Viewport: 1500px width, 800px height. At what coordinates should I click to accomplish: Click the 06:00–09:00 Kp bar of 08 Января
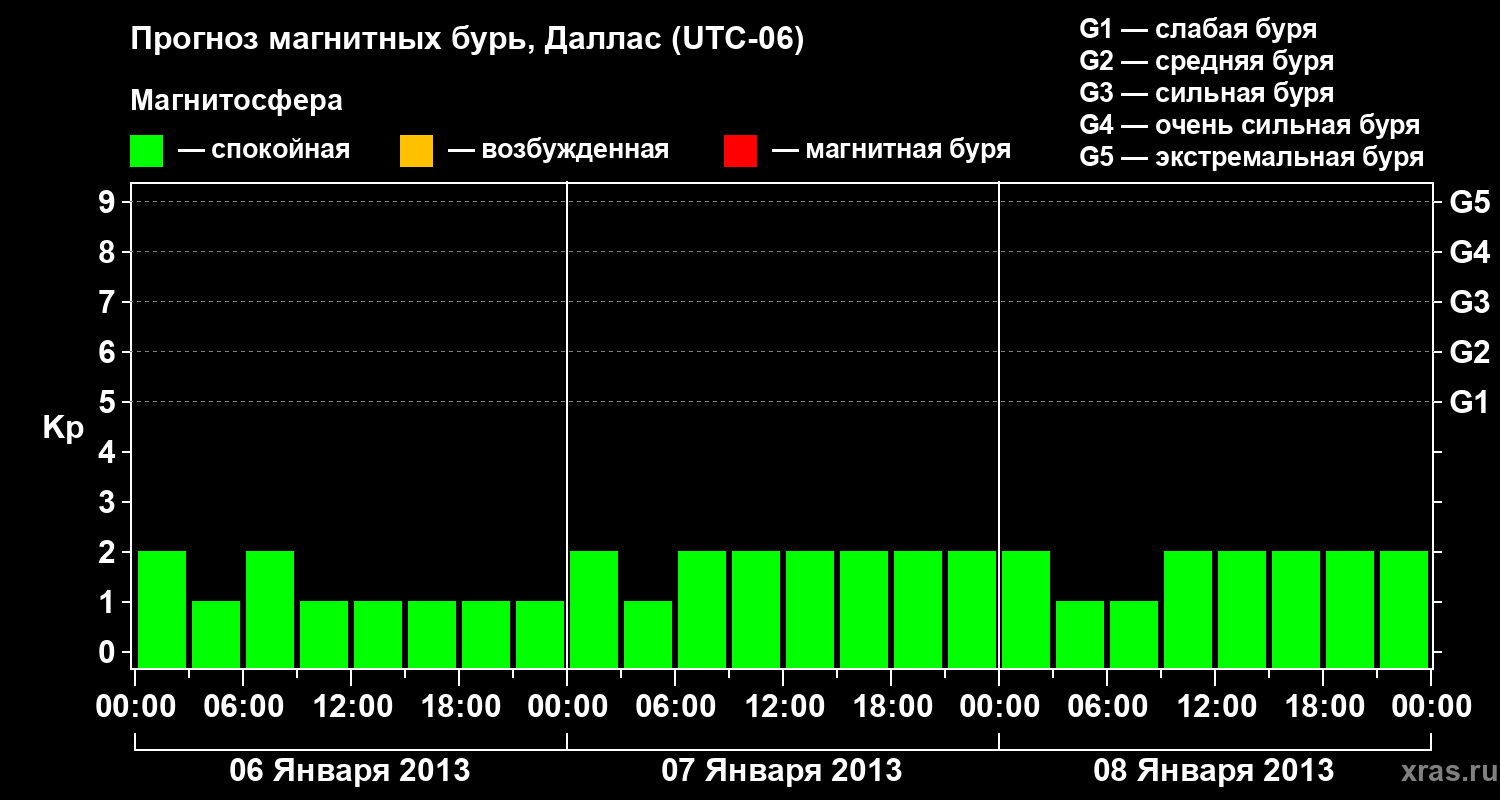click(x=1134, y=634)
